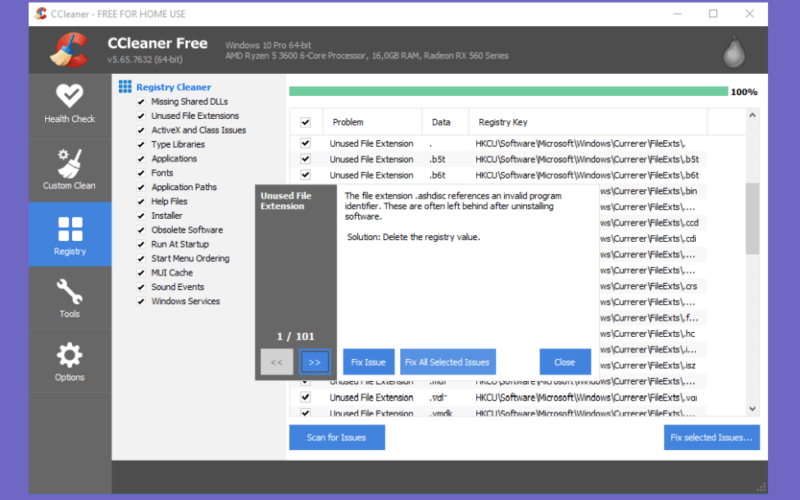The image size is (800, 500).
Task: Maximize the CCleaner window
Action: pyautogui.click(x=713, y=14)
